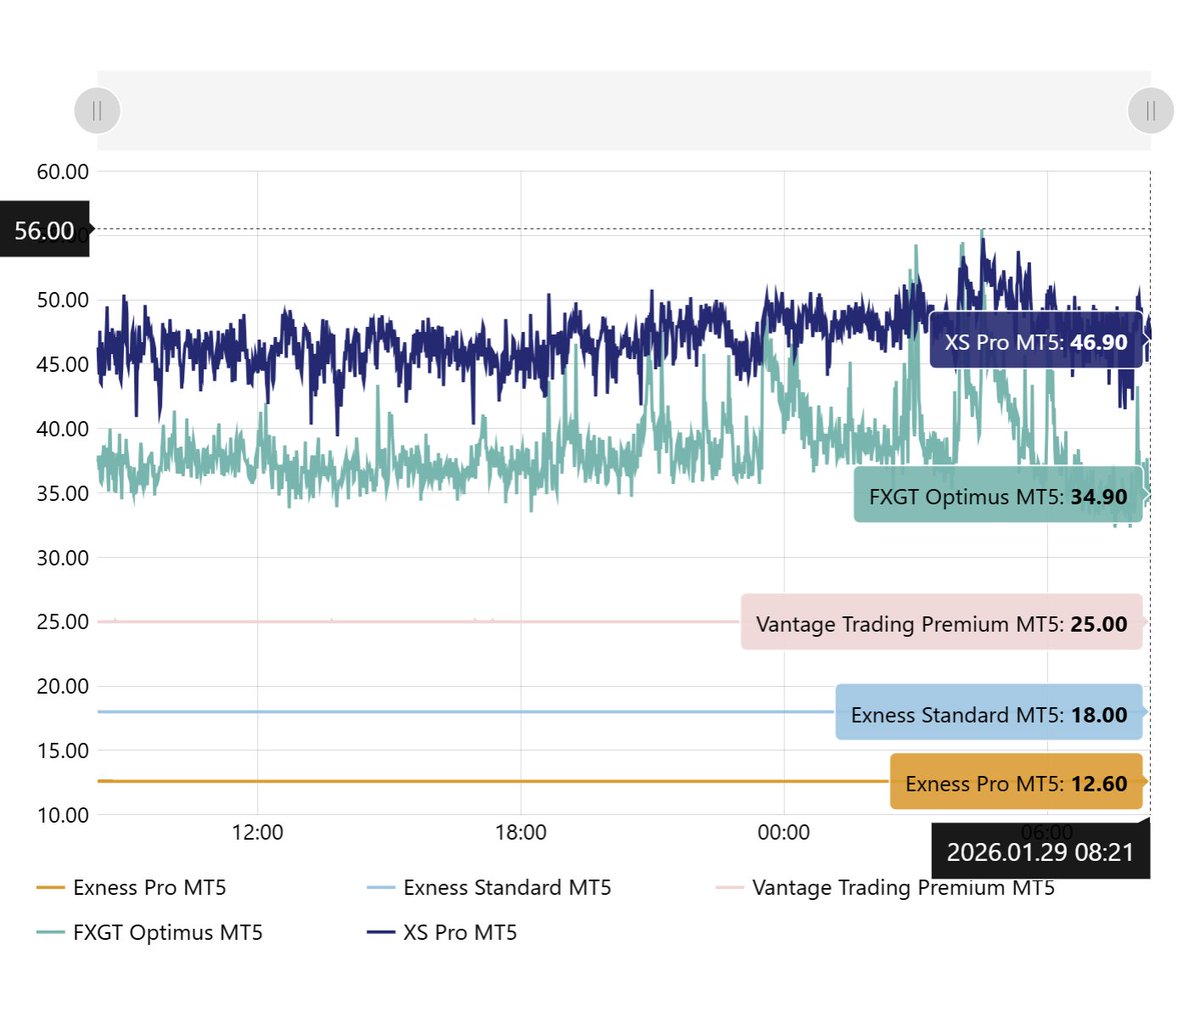Toggle Exness Pro MT5 legend series
The width and height of the screenshot is (1200, 1012).
coord(131,887)
